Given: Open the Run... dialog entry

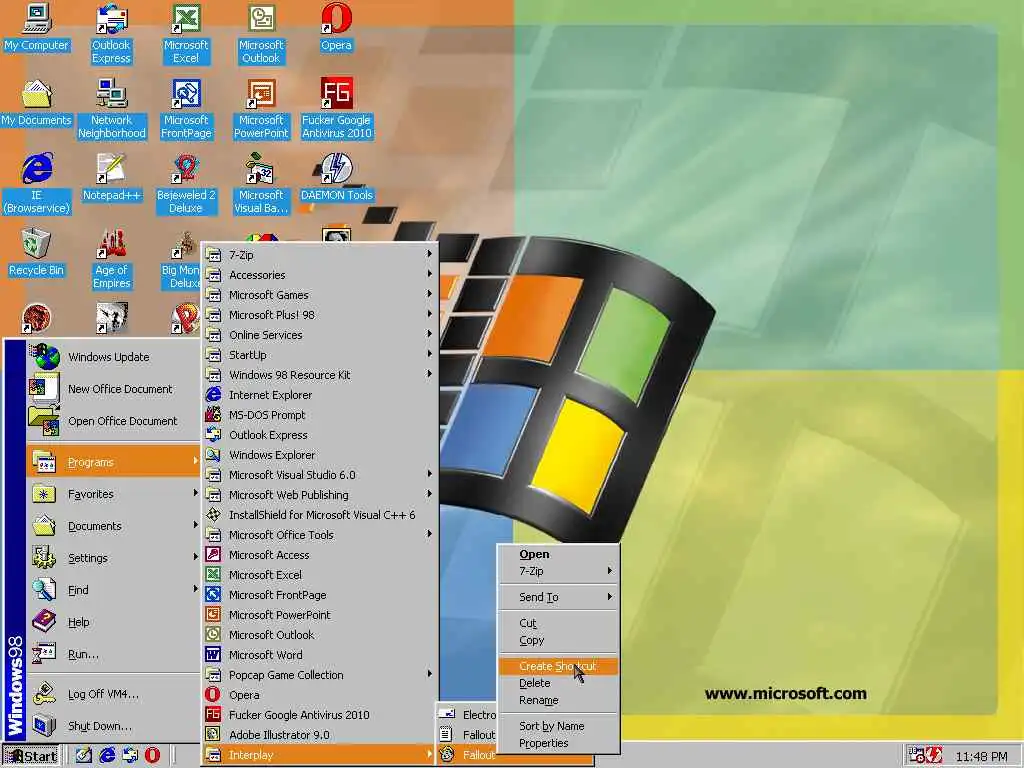Looking at the screenshot, I should tap(114, 654).
